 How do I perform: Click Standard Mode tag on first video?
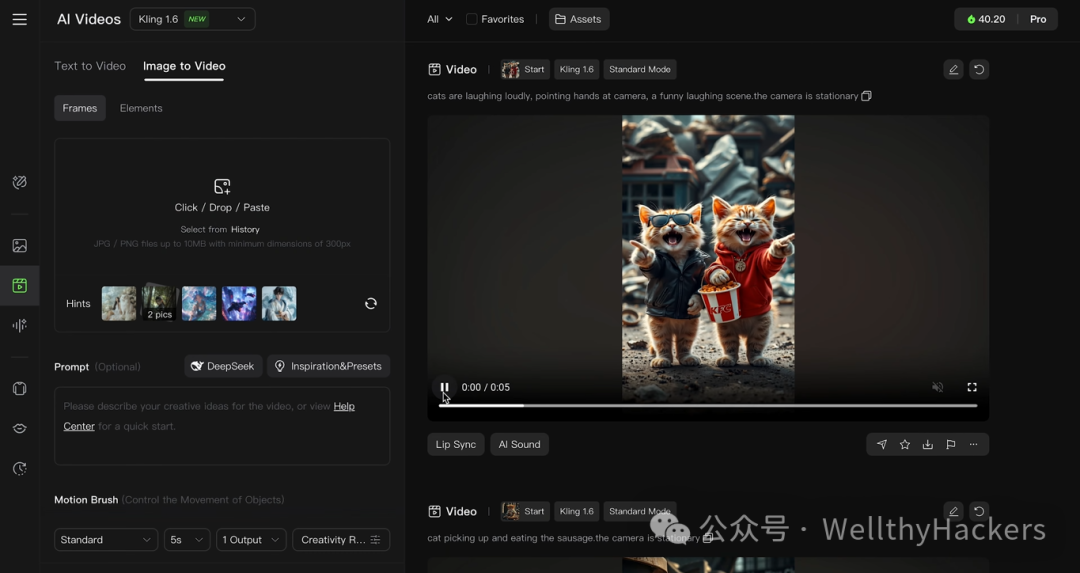tap(640, 70)
